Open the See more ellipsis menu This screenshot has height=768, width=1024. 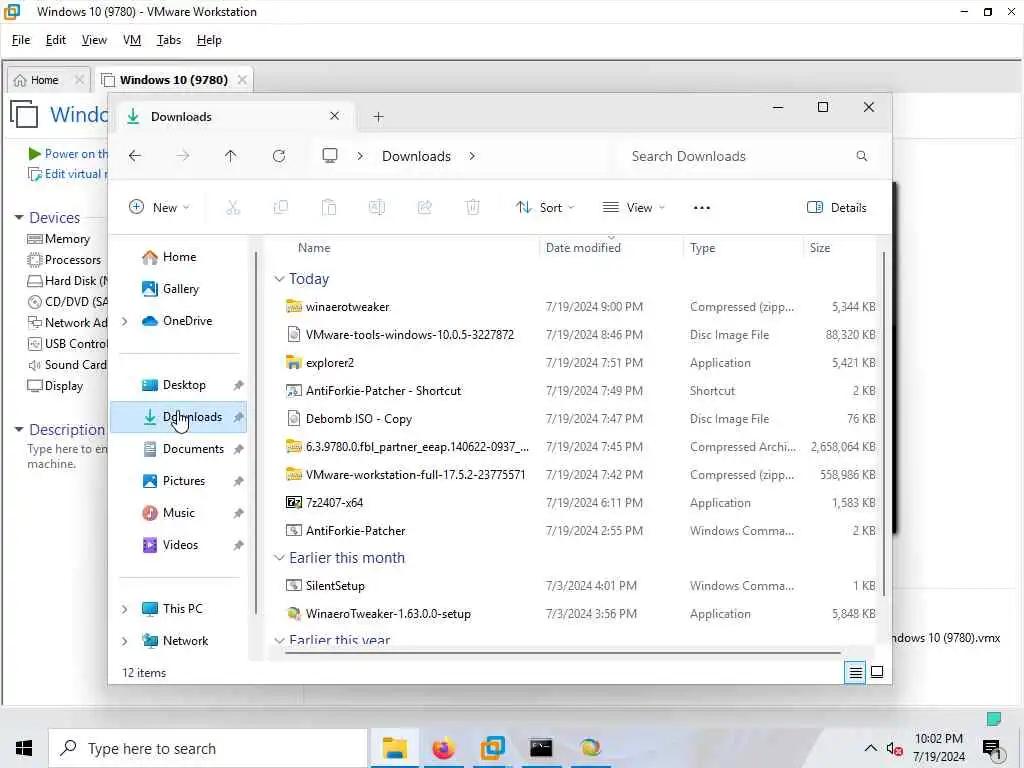coord(701,208)
